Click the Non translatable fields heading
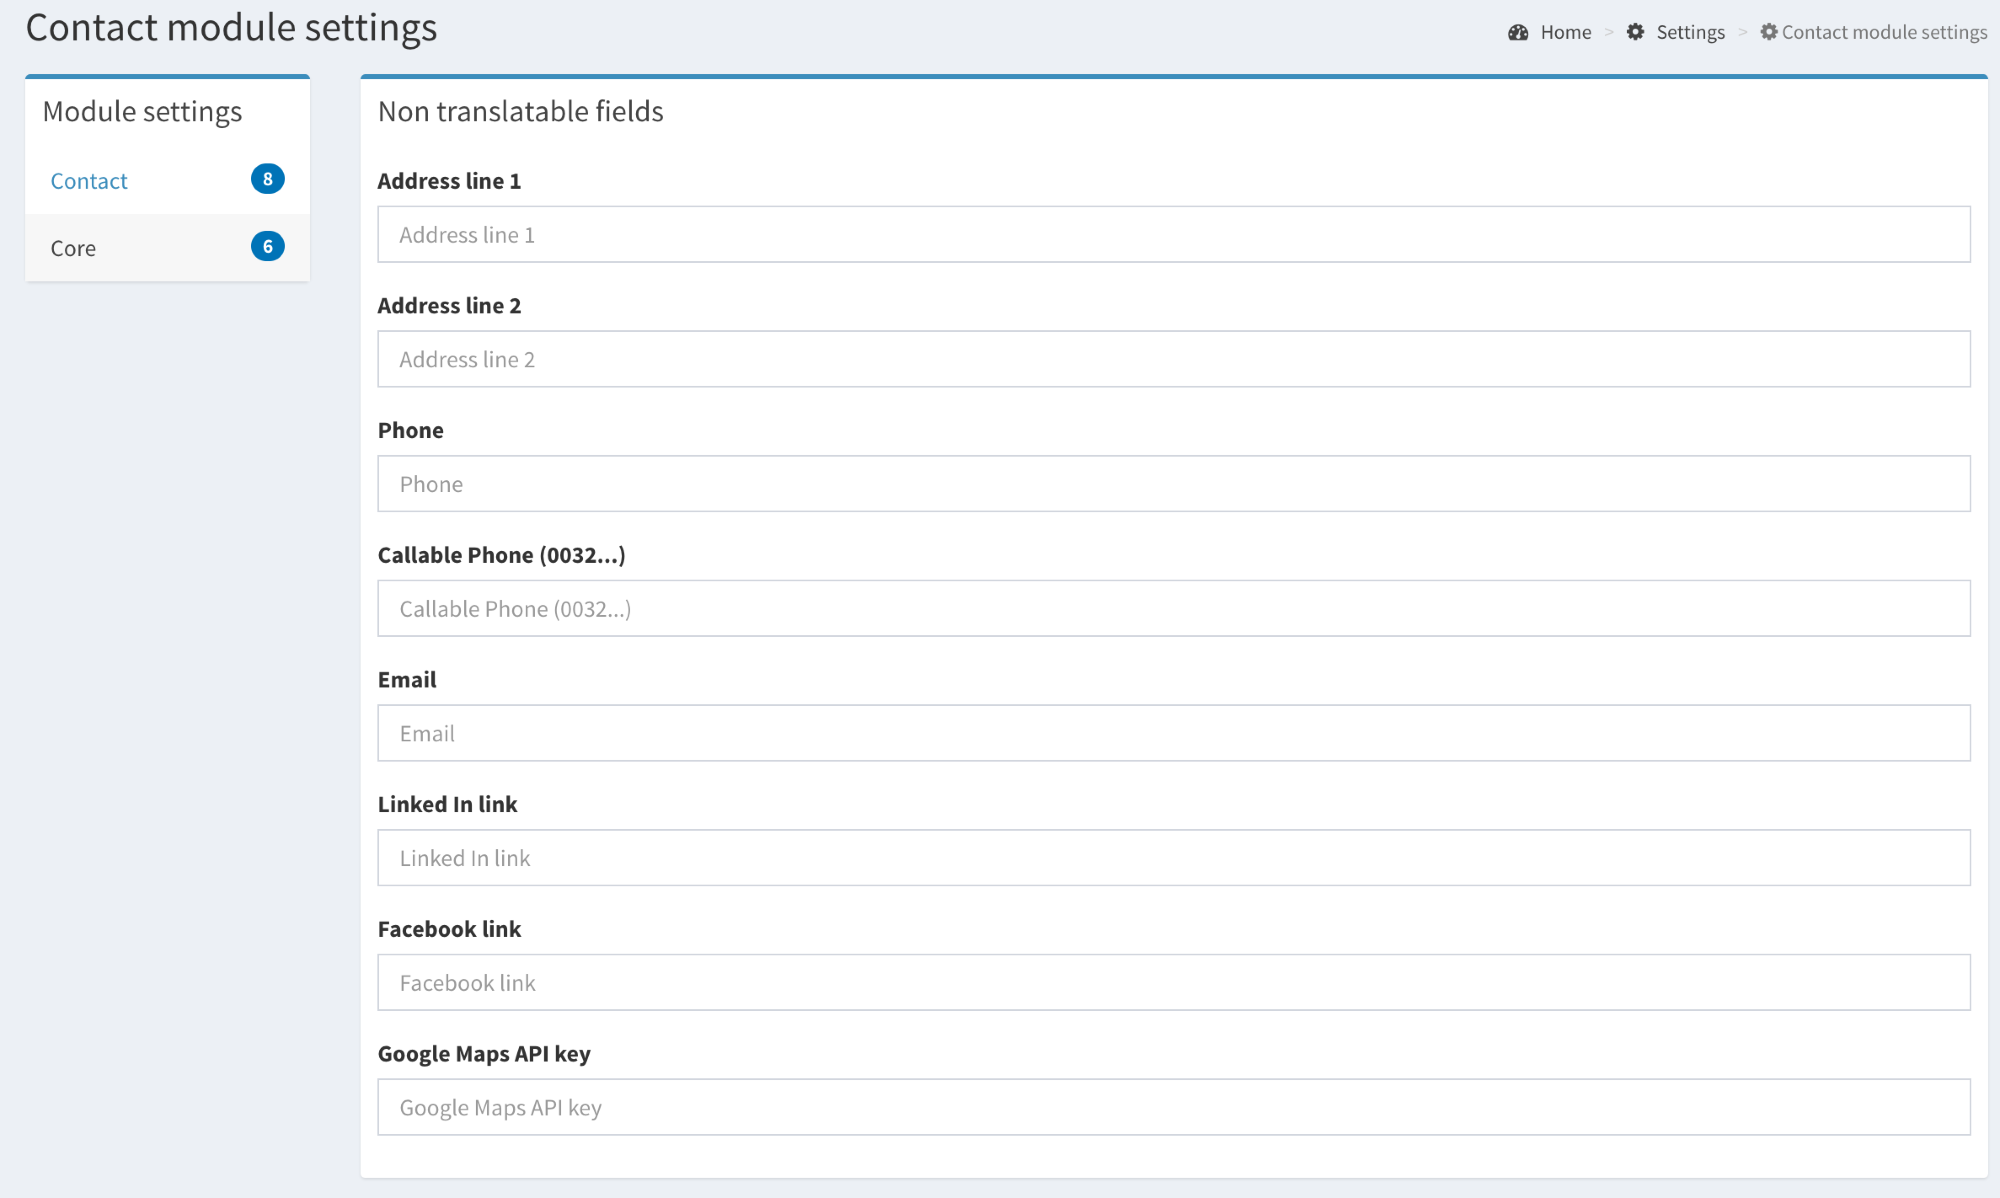Screen dimensions: 2000x1198 520,111
